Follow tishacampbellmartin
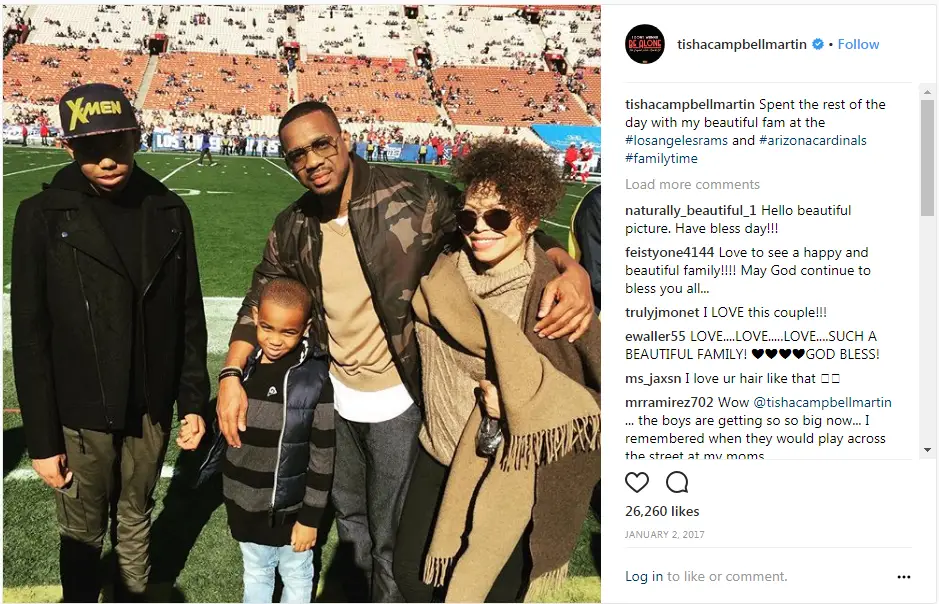Screen dimensions: 939x604 [x=858, y=44]
